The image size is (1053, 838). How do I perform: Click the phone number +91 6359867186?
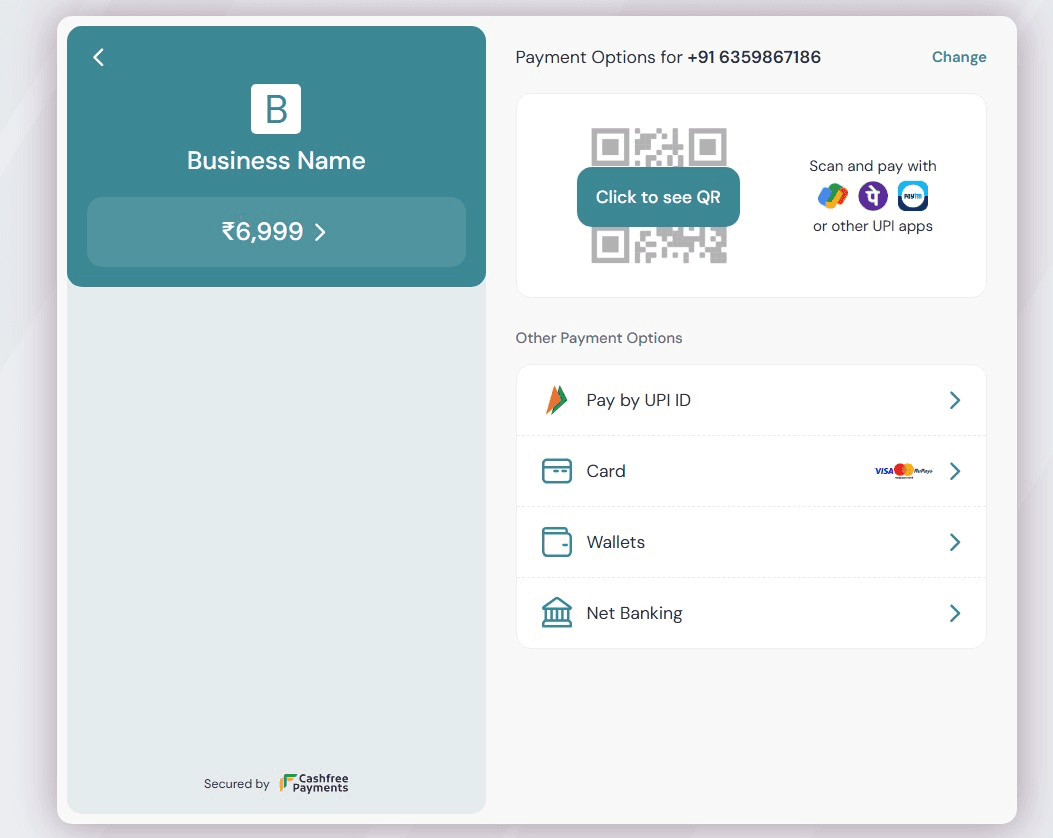(x=753, y=57)
